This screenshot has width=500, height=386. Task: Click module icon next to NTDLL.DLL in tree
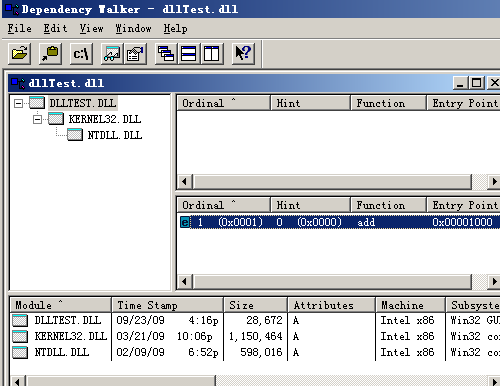point(75,135)
